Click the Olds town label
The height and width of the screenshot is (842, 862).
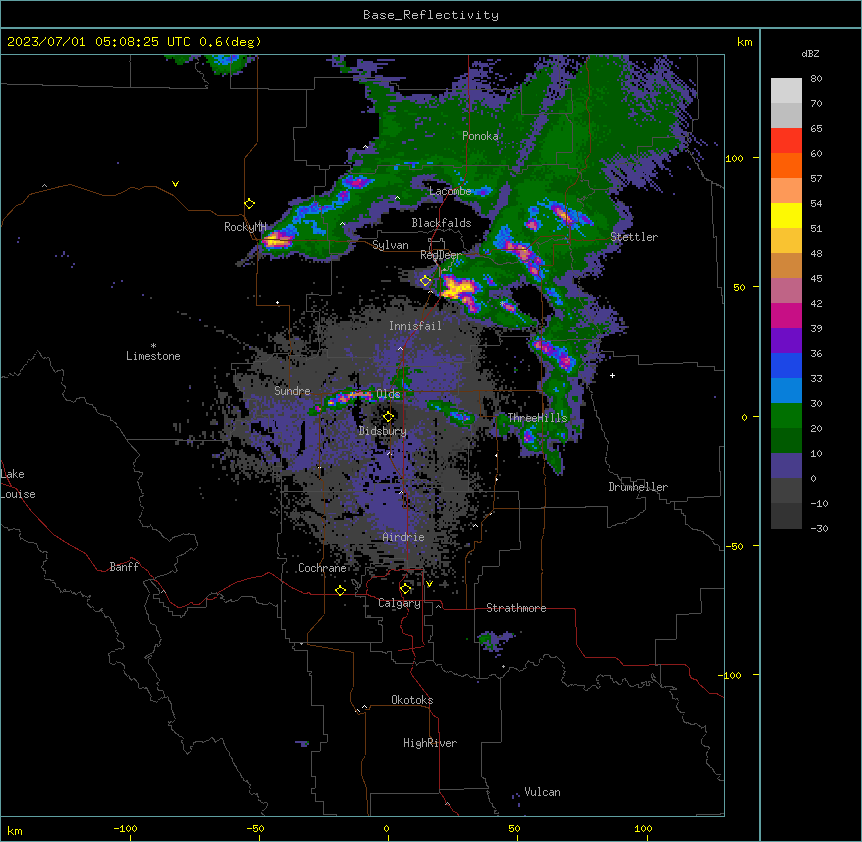(x=388, y=394)
